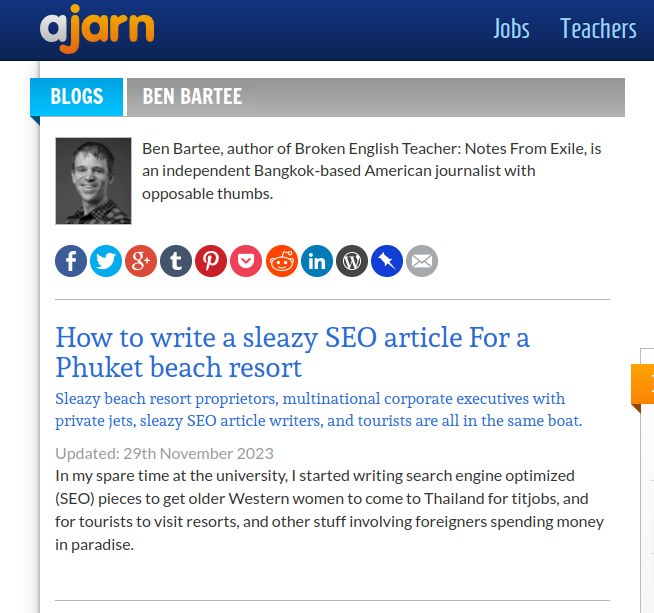The image size is (654, 613).
Task: Share the article by email
Action: [422, 261]
